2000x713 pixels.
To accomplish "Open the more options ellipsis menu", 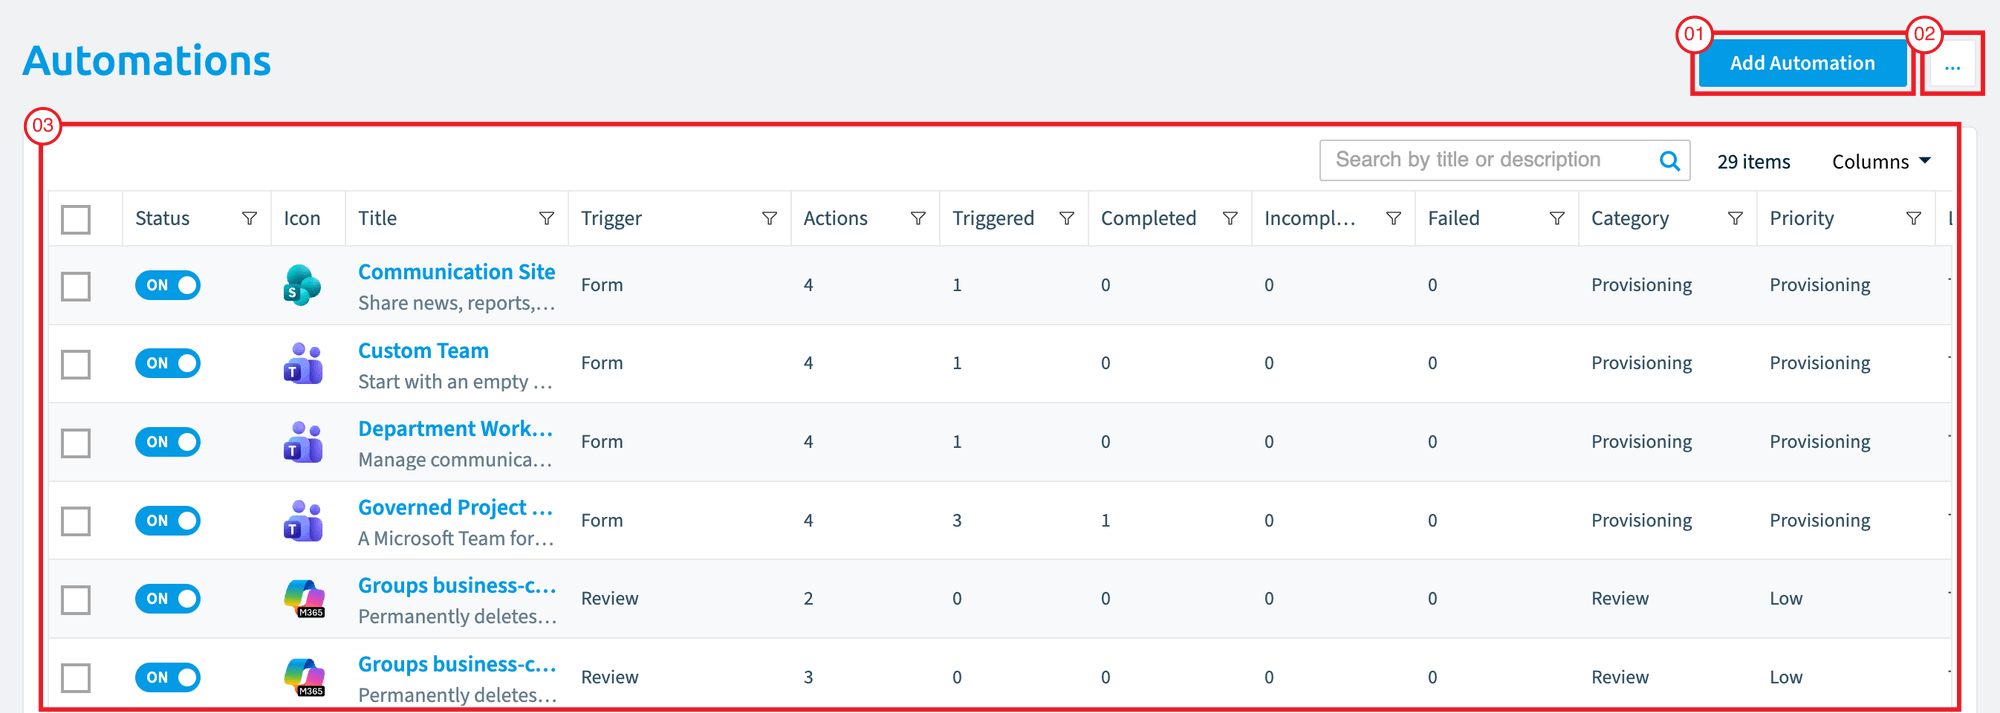I will [1952, 64].
